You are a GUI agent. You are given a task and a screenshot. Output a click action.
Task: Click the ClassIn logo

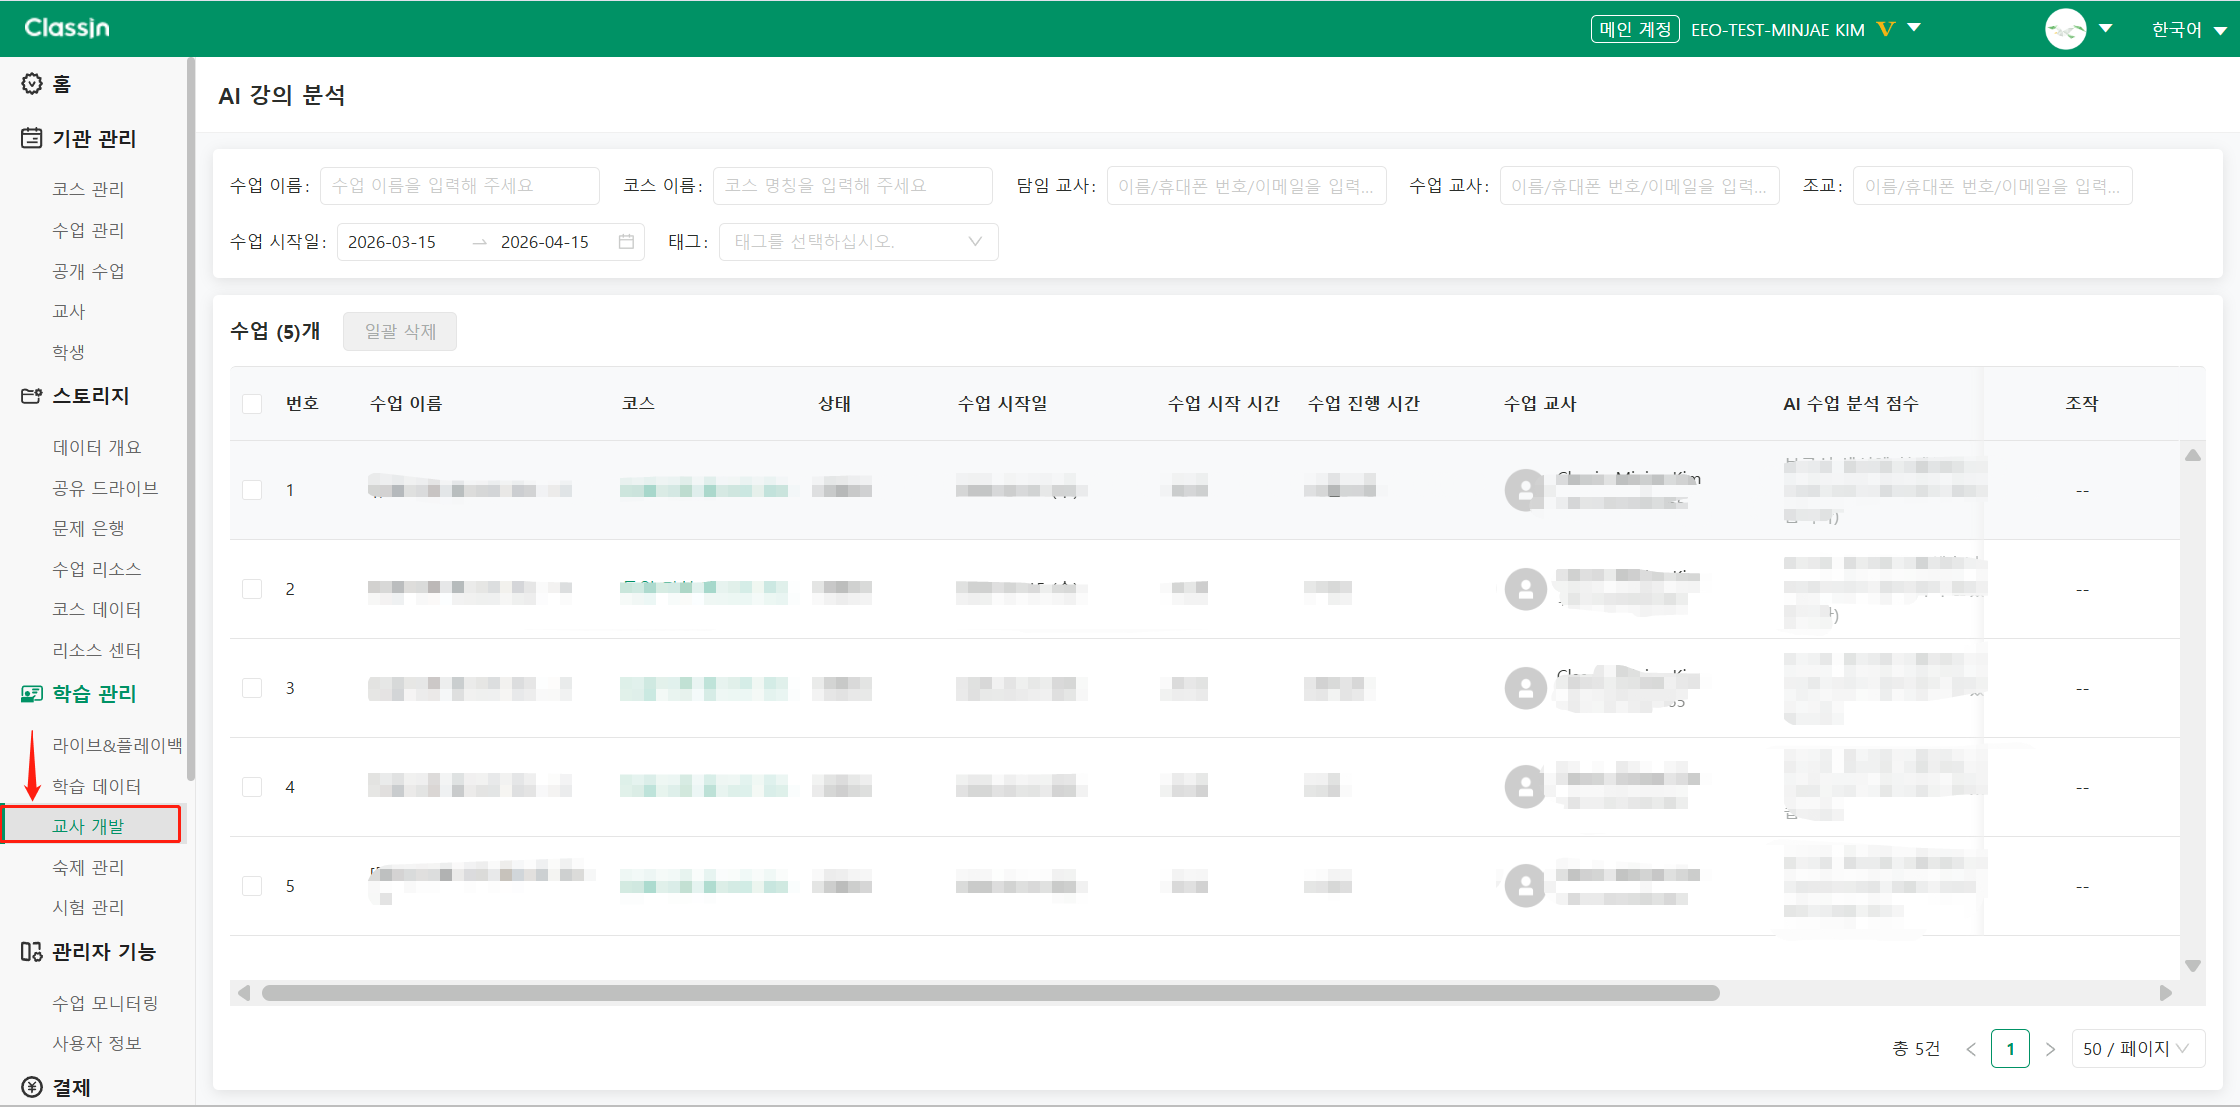[x=67, y=28]
